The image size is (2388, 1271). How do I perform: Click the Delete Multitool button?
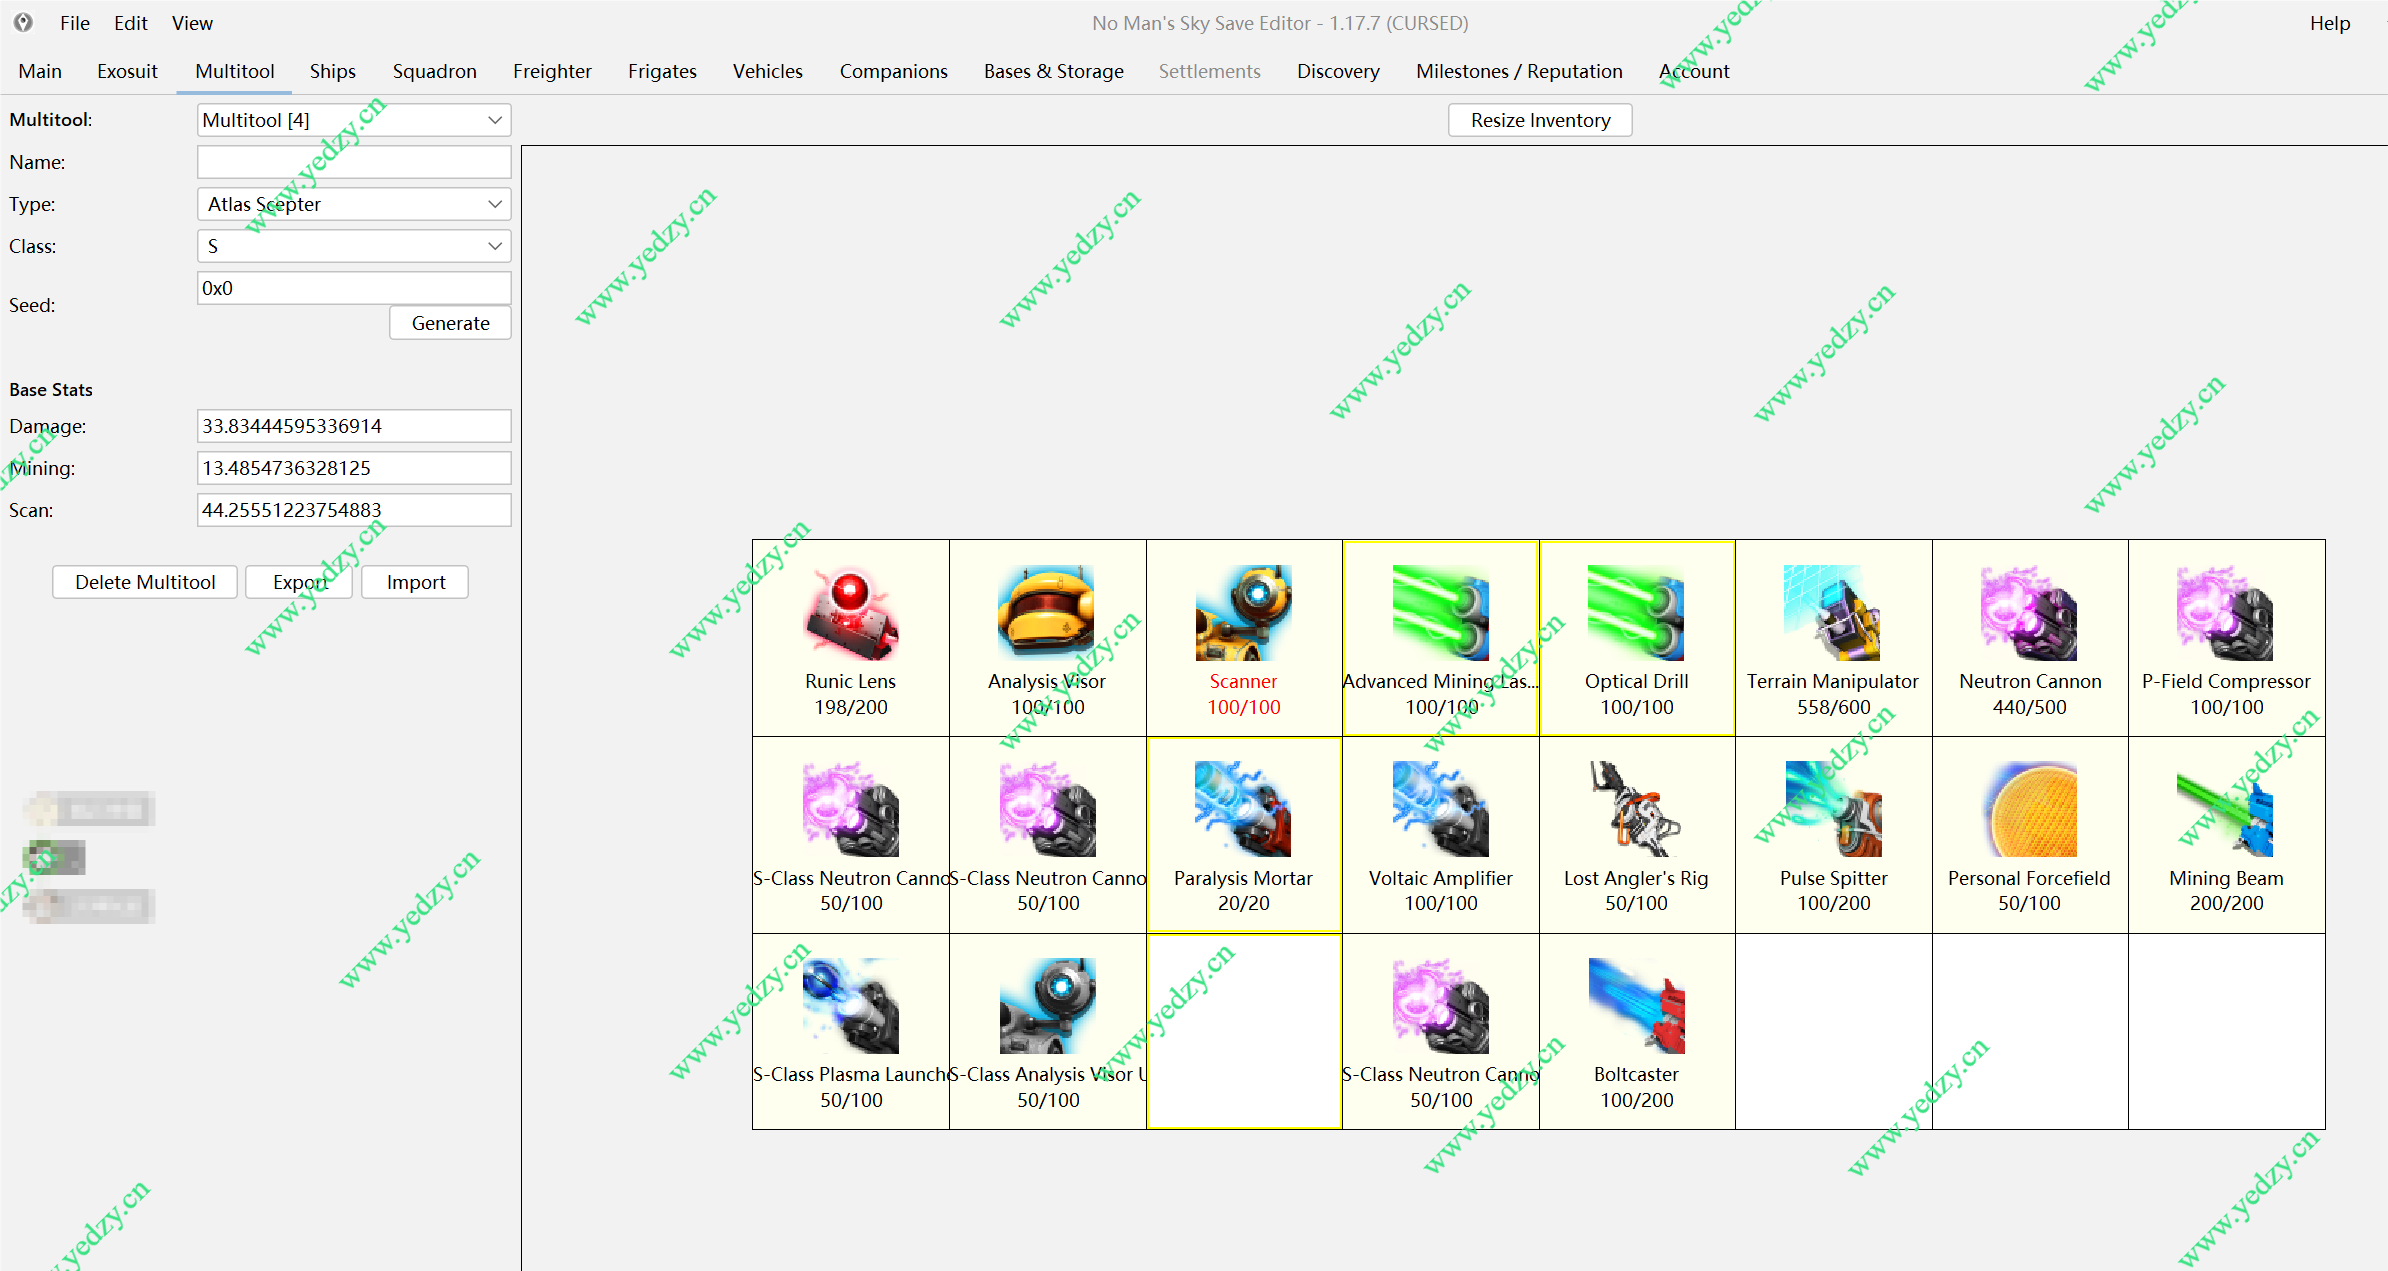tap(145, 582)
